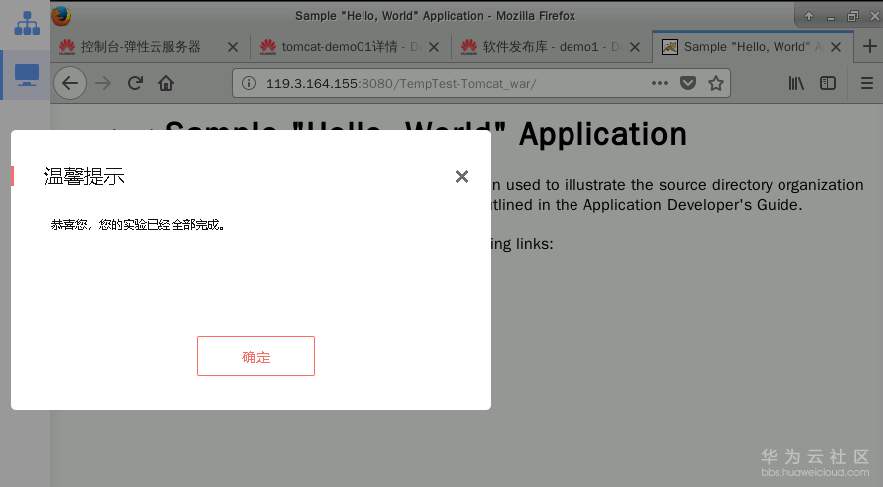This screenshot has width=883, height=487.
Task: Open the Firefox home page icon
Action: (166, 83)
